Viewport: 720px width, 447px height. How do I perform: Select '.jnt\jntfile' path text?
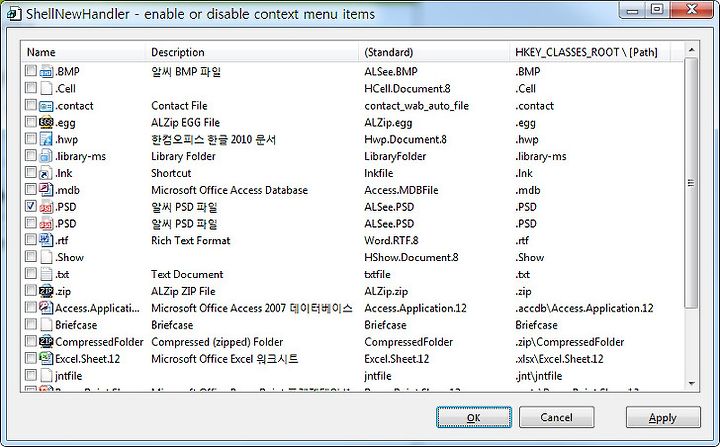coord(539,376)
